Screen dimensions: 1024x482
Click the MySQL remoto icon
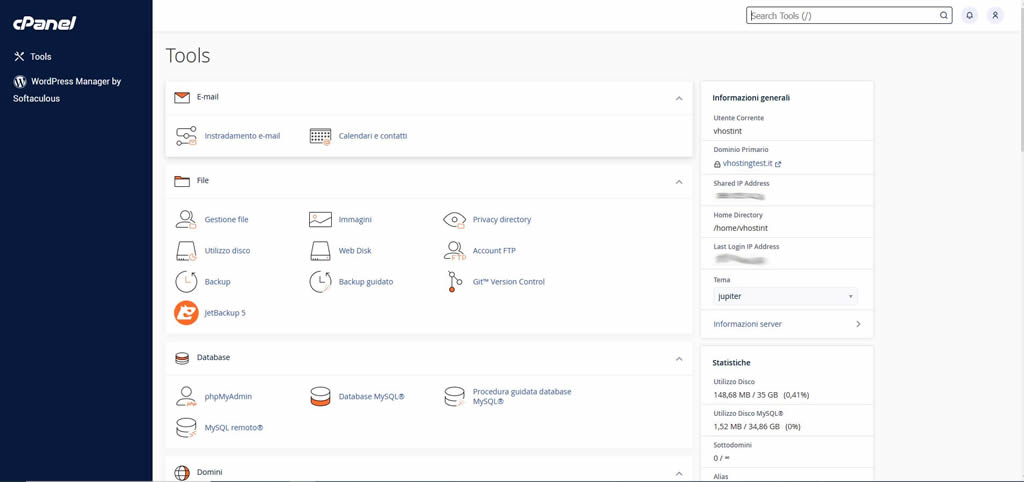[186, 428]
